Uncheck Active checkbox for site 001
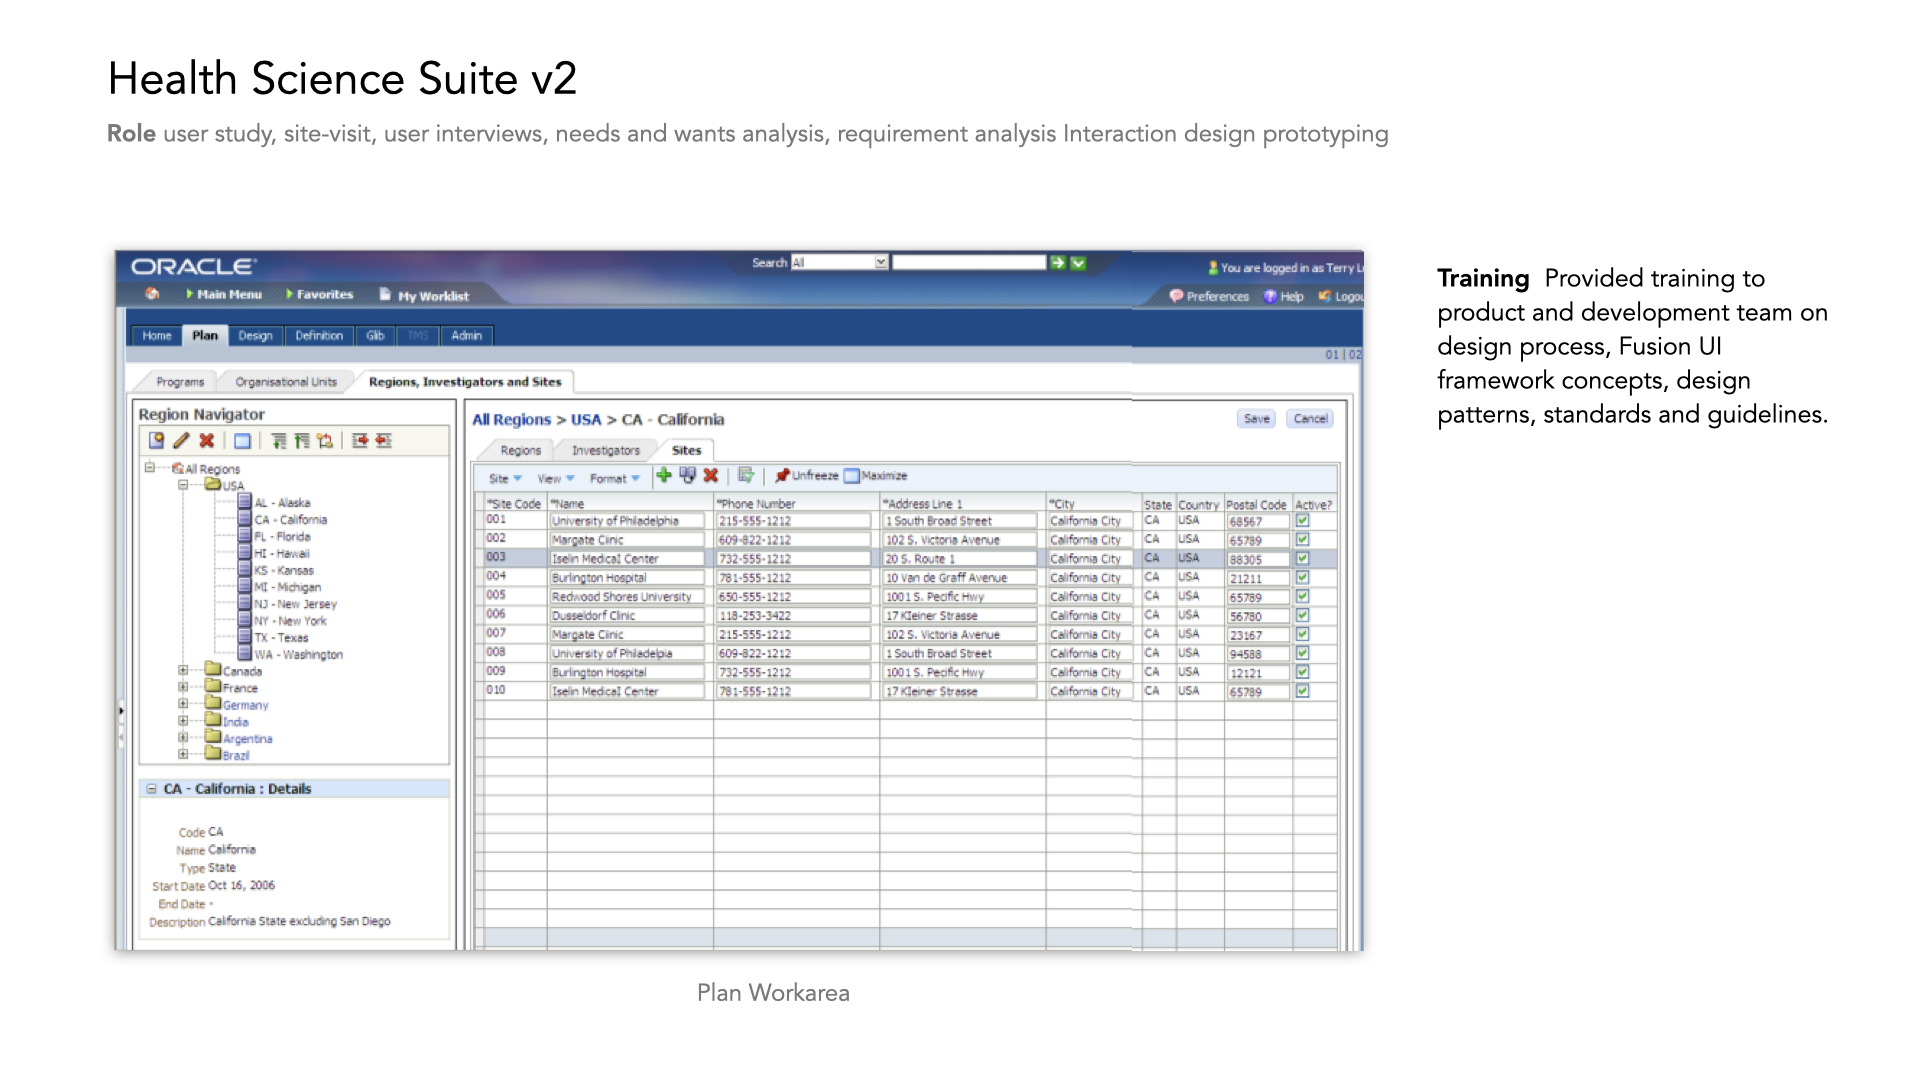1920x1080 pixels. (x=1303, y=520)
